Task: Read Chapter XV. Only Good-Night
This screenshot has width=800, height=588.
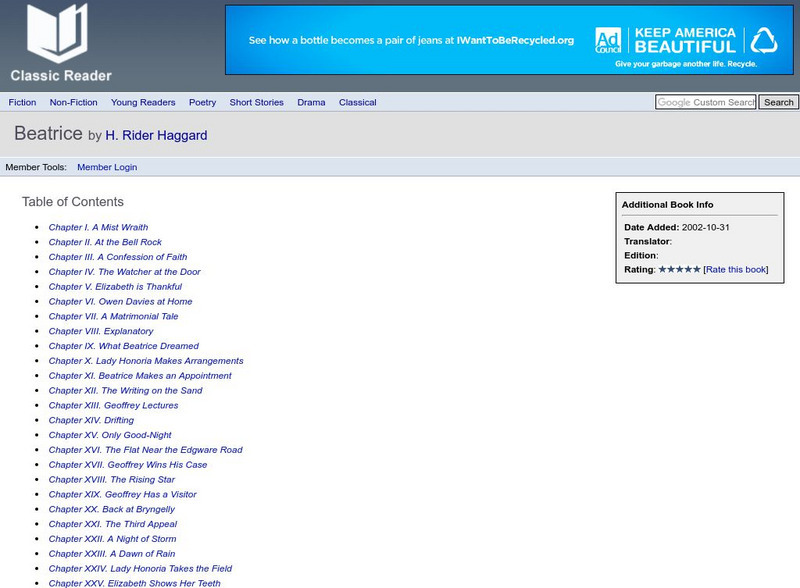Action: (110, 434)
